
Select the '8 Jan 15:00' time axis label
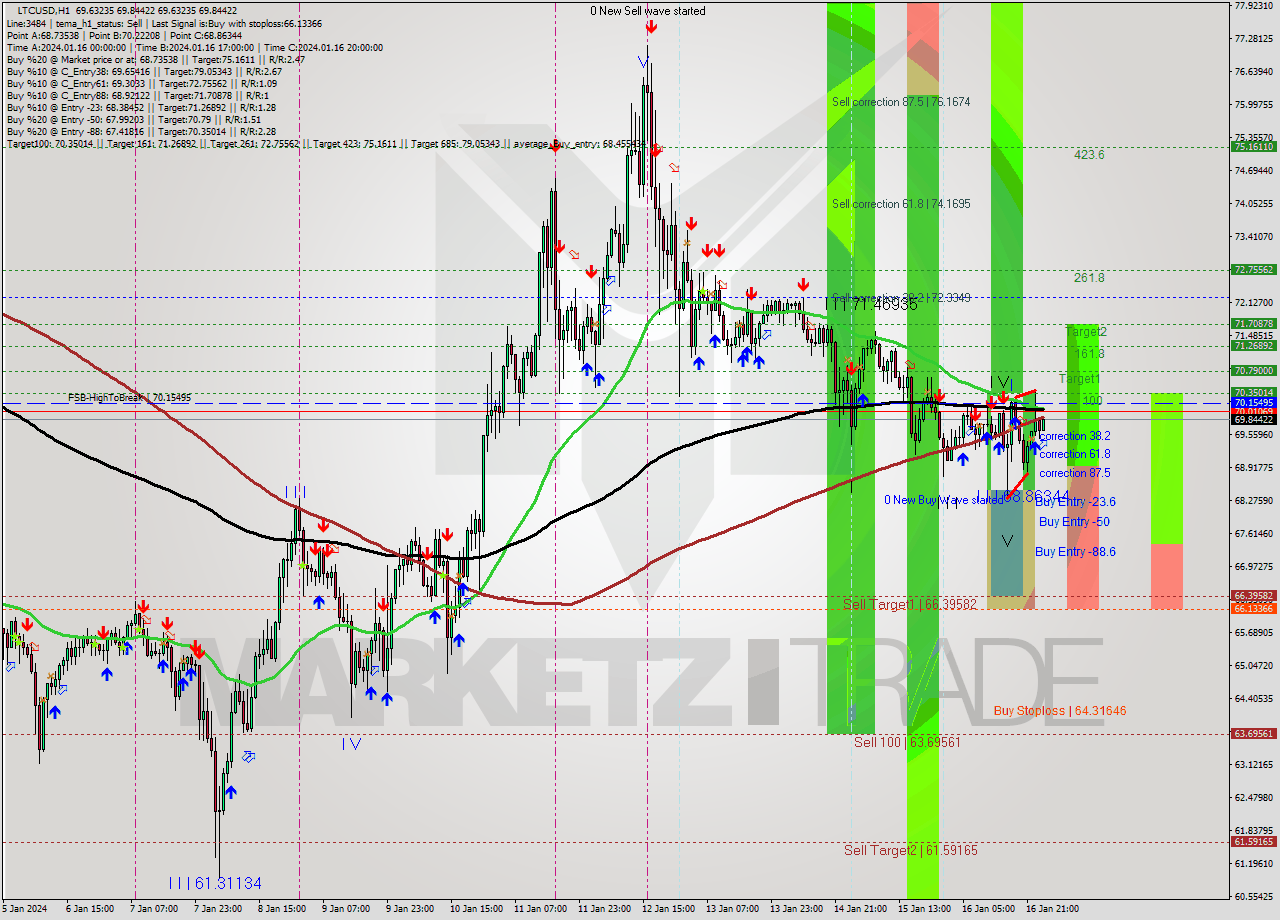pos(281,909)
